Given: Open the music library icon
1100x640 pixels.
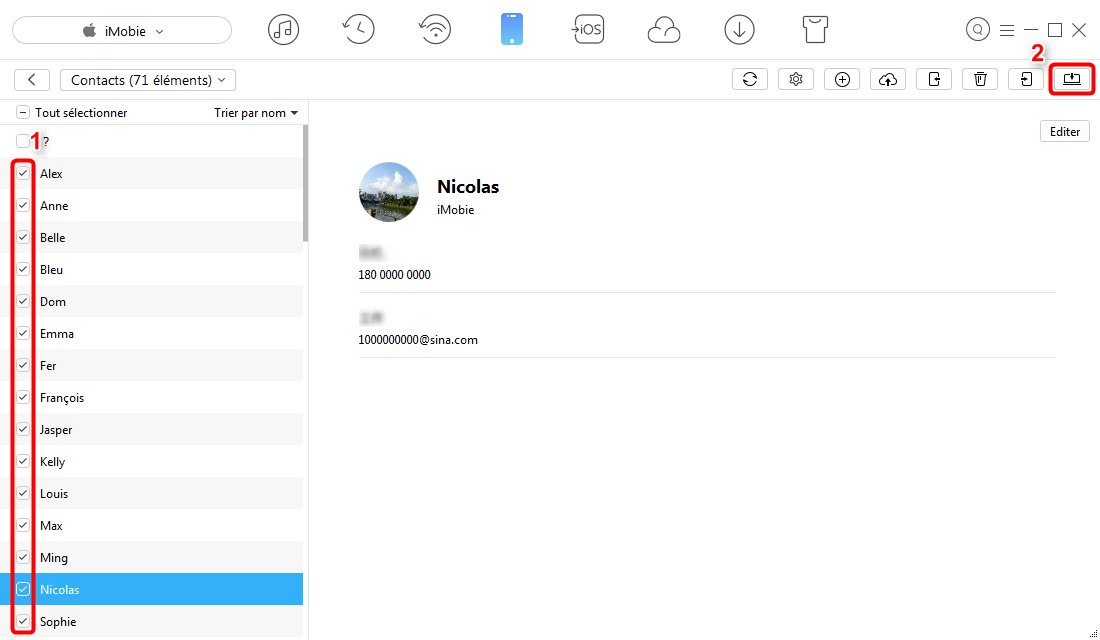Looking at the screenshot, I should tap(283, 29).
